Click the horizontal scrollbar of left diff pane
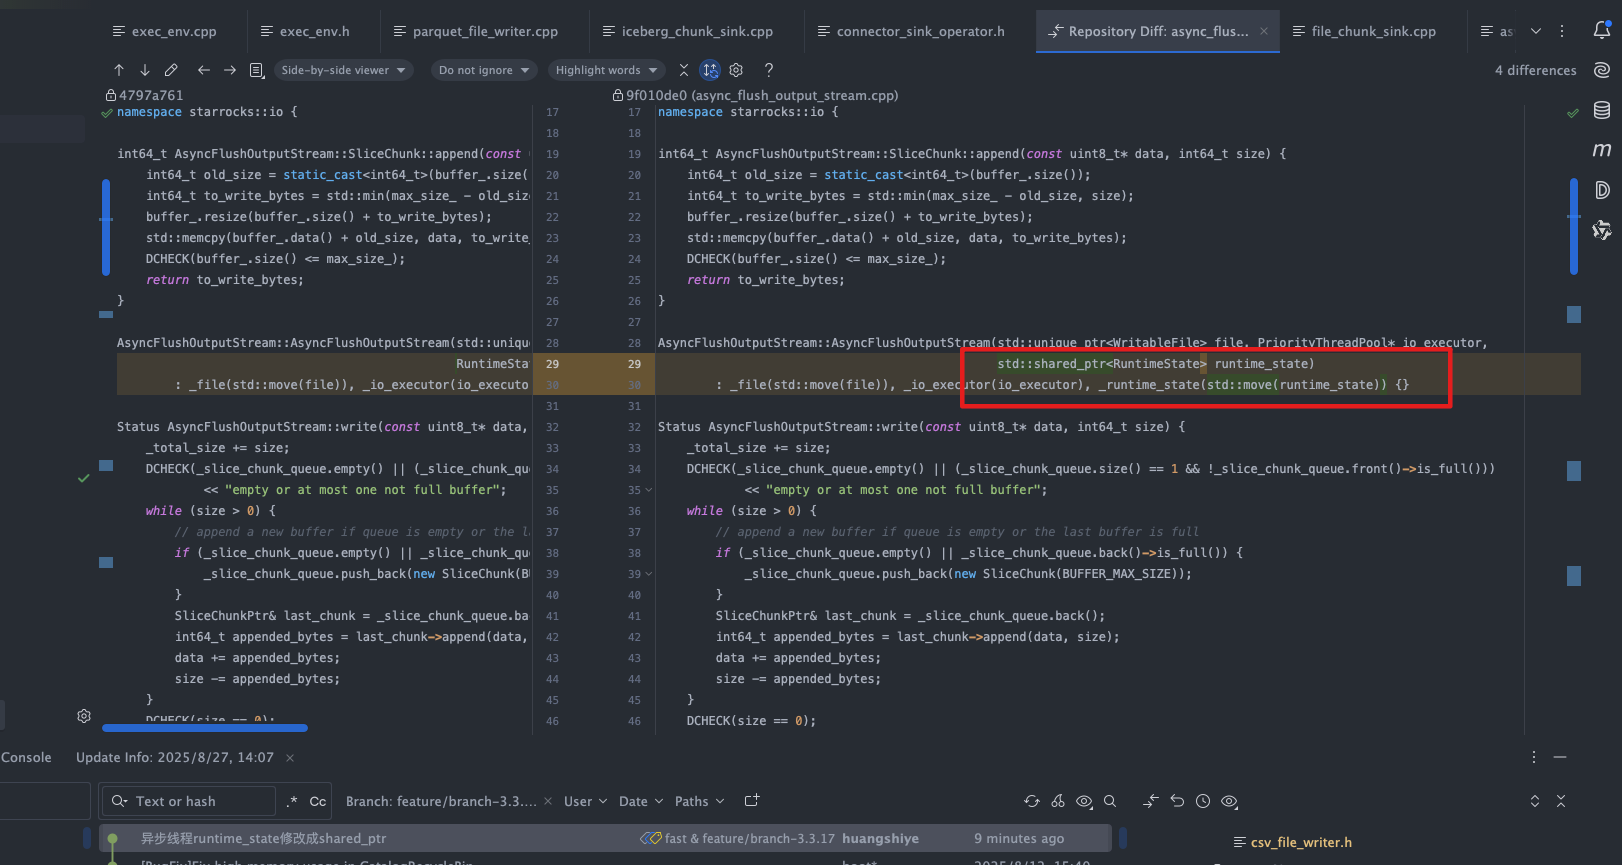 [x=205, y=728]
